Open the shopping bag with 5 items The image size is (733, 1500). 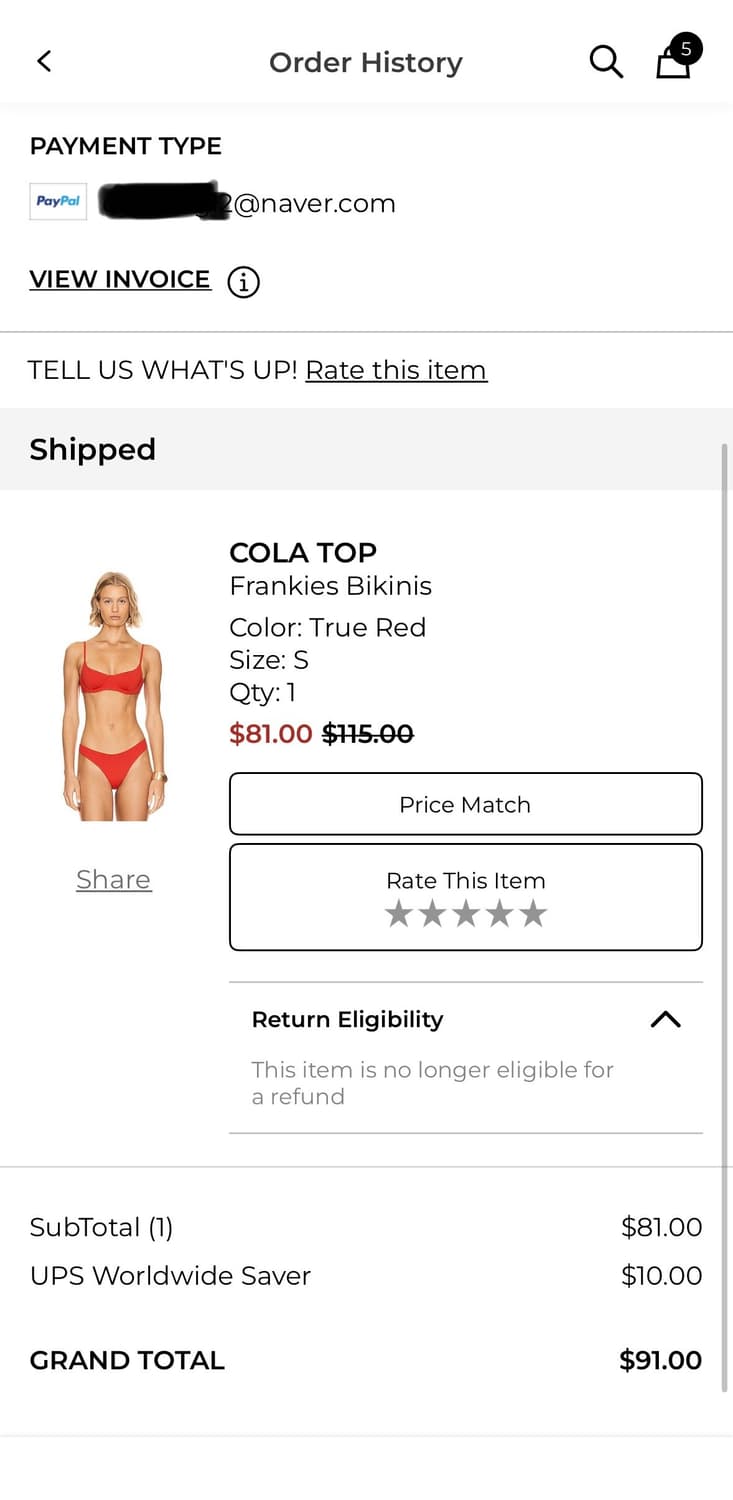click(674, 61)
